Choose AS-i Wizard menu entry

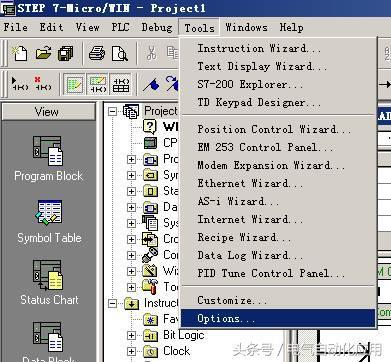click(x=279, y=201)
